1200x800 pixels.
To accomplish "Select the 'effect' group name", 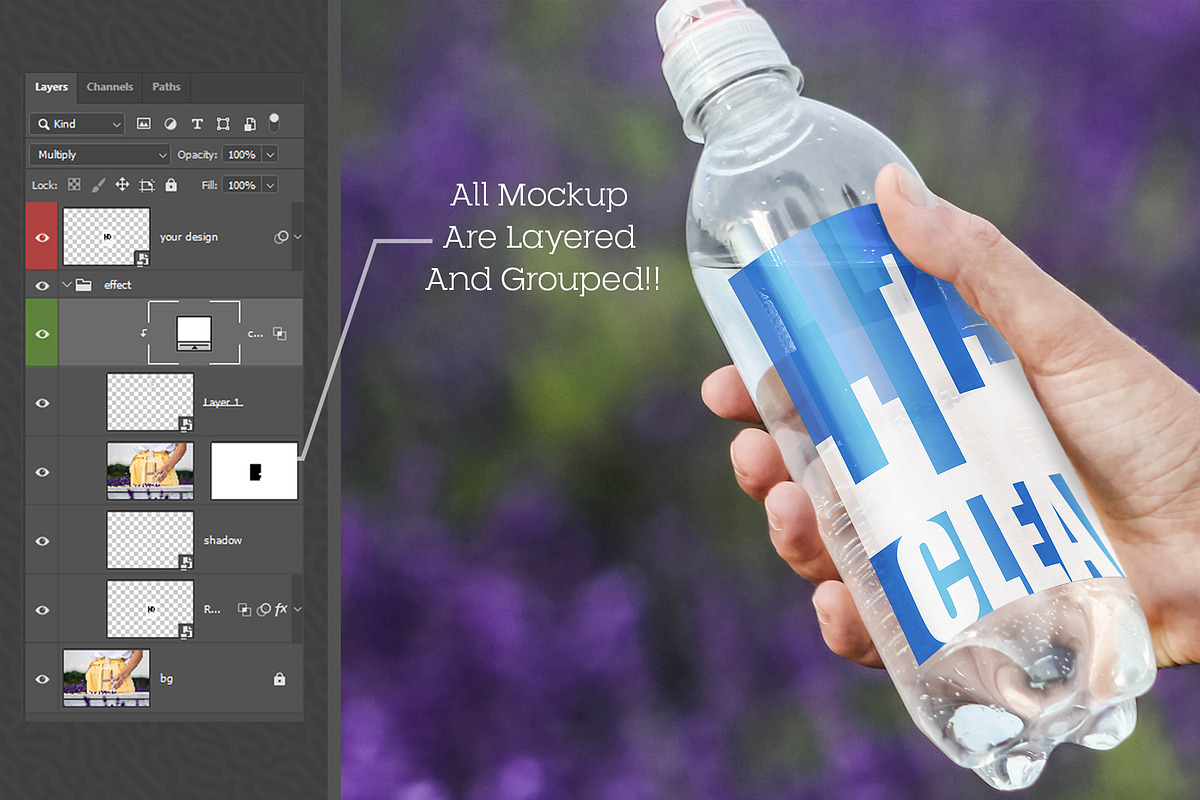I will 117,285.
